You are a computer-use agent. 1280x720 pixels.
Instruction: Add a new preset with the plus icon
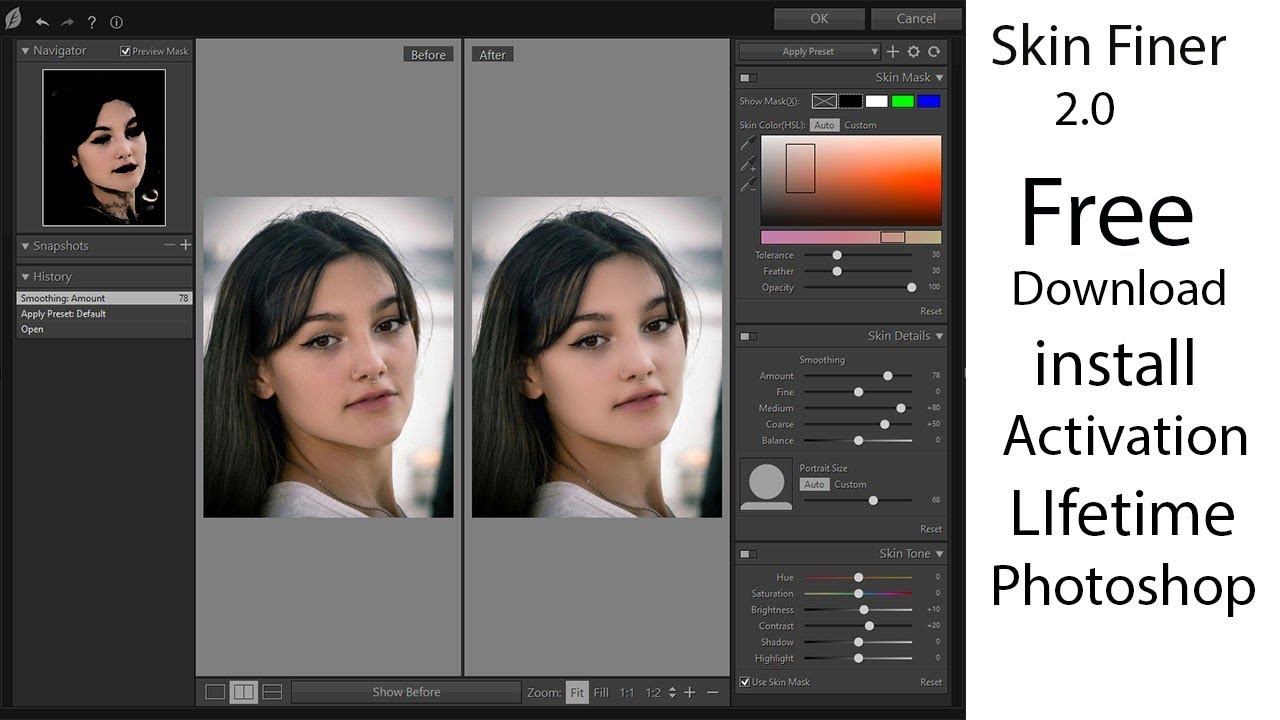coord(893,51)
